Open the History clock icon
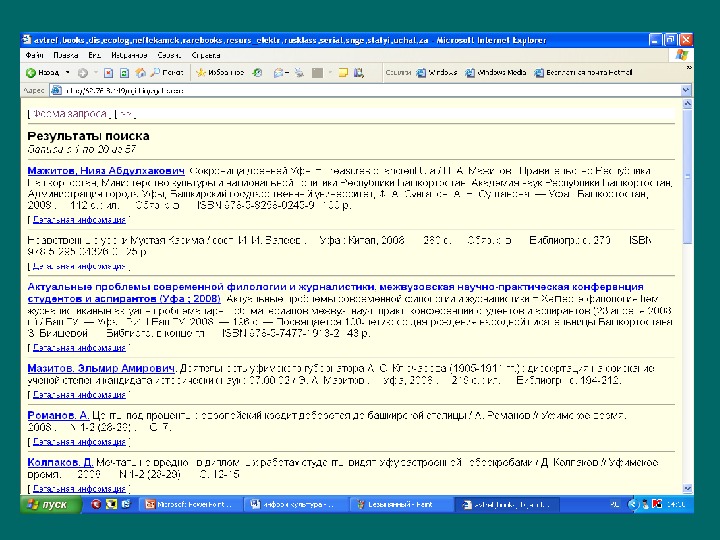720x540 pixels. (257, 73)
